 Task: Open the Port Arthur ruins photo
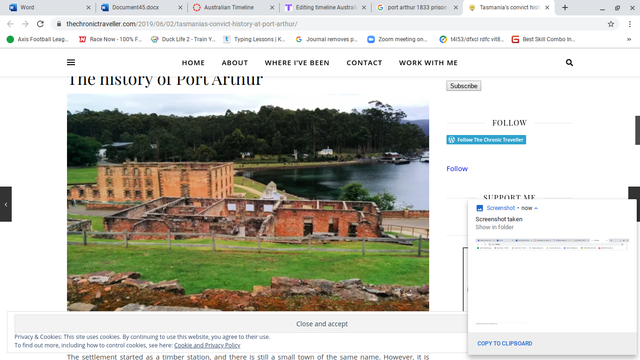coord(248,202)
